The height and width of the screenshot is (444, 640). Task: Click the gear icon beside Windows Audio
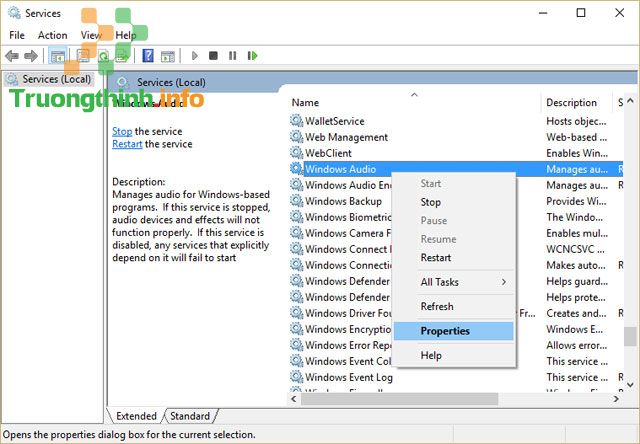click(296, 169)
